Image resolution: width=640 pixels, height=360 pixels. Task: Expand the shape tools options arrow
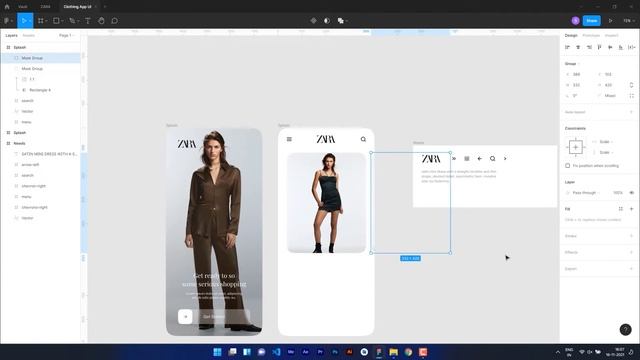pyautogui.click(x=62, y=21)
